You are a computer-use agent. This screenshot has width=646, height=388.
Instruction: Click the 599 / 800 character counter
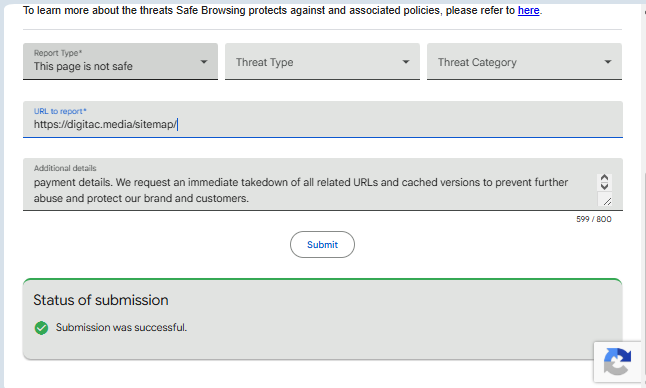point(593,219)
